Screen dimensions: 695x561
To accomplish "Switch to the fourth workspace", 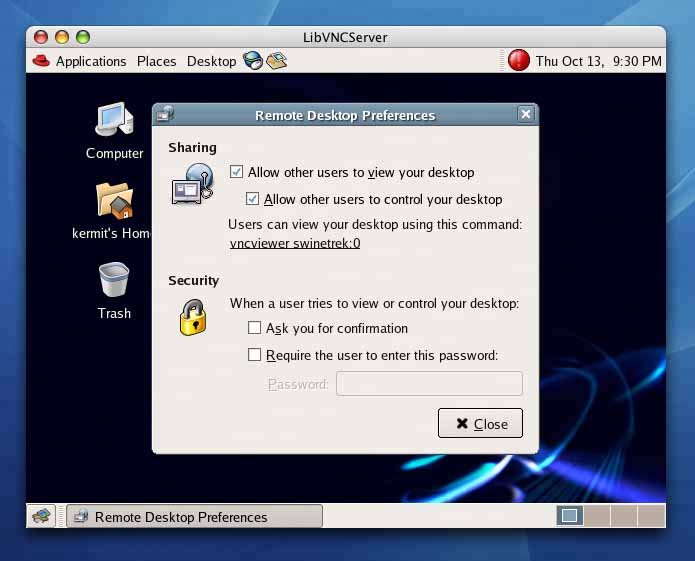I will pos(651,516).
